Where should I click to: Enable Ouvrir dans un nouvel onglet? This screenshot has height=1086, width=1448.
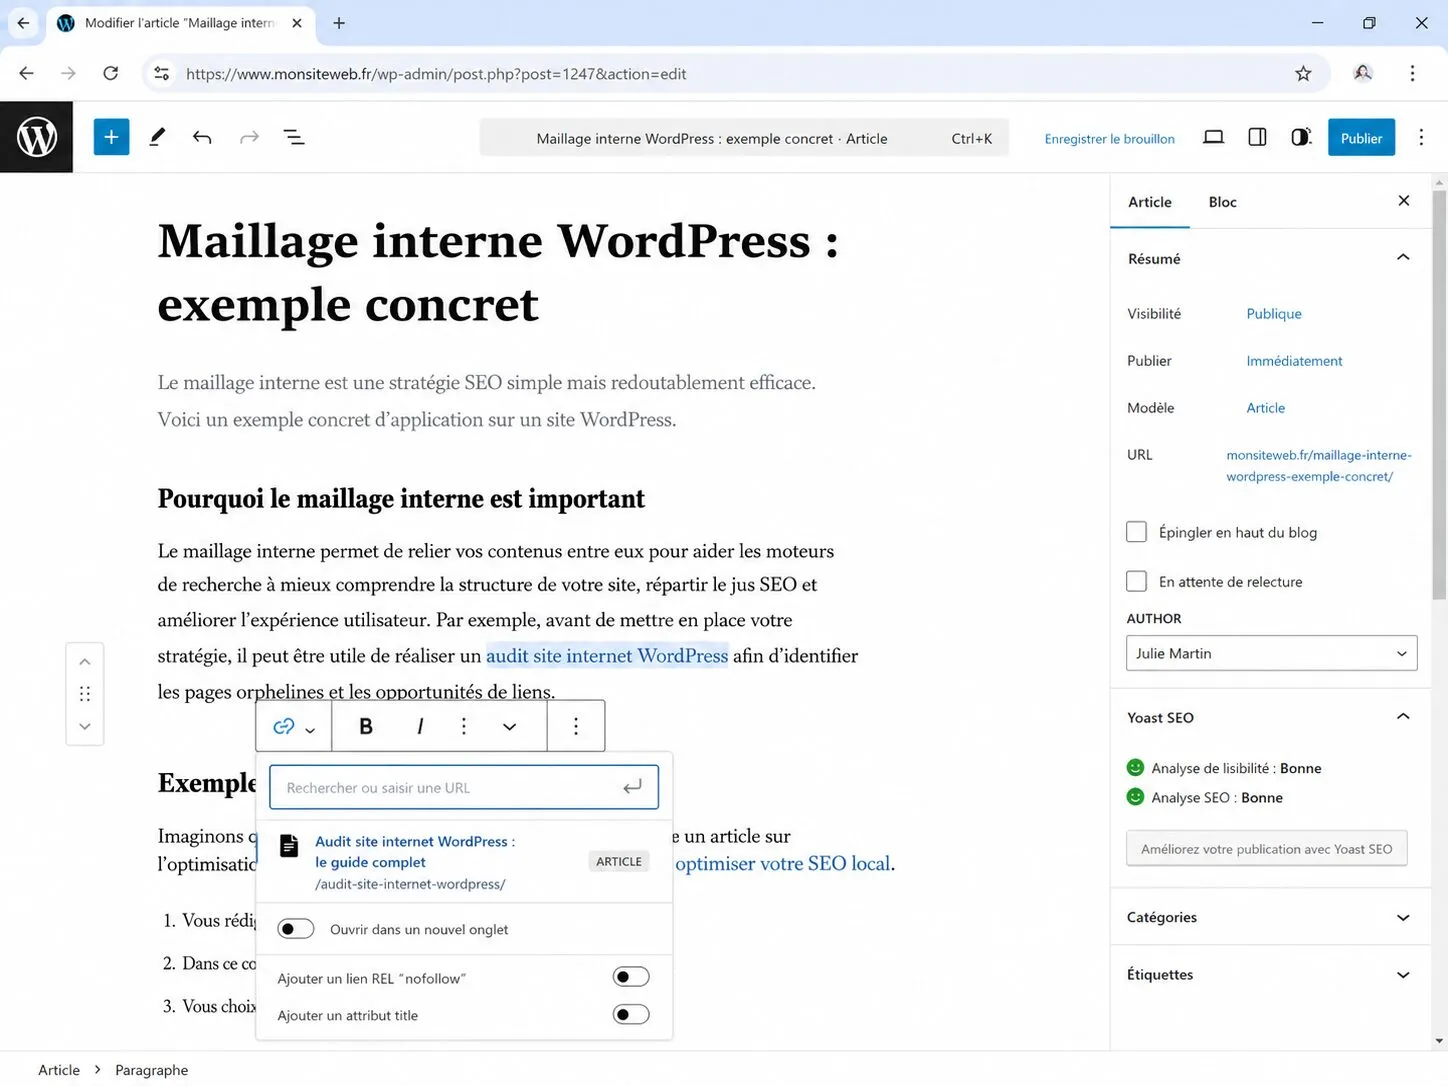295,929
